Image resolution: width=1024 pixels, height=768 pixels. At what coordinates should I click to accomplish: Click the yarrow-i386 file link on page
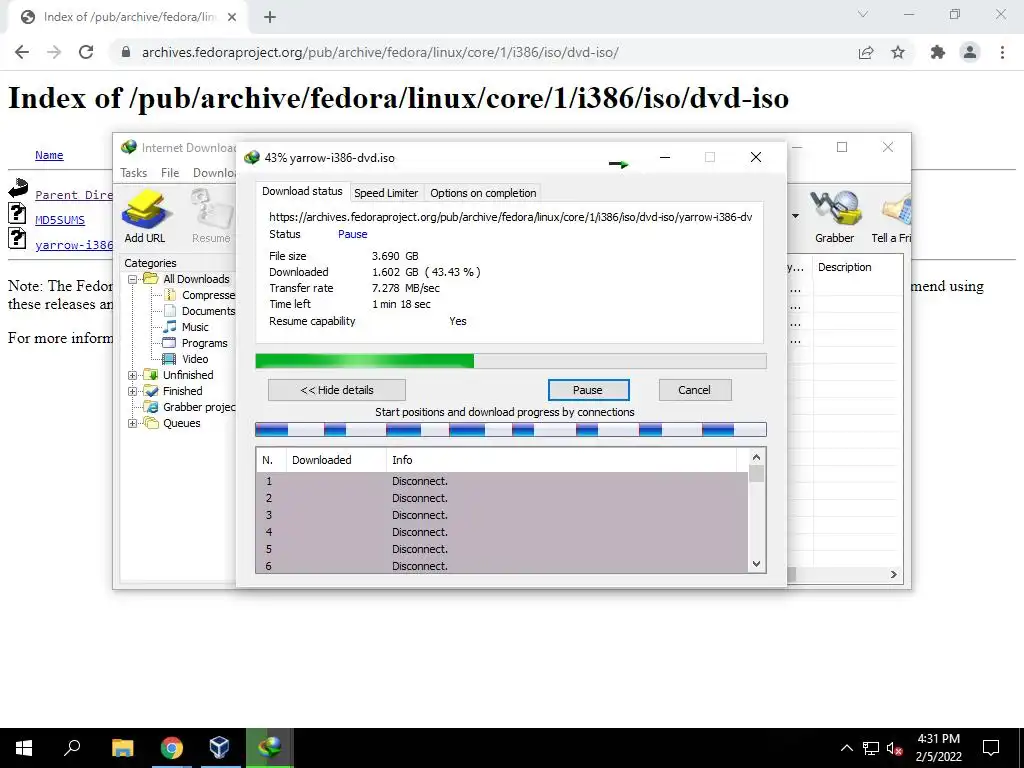[x=74, y=245]
